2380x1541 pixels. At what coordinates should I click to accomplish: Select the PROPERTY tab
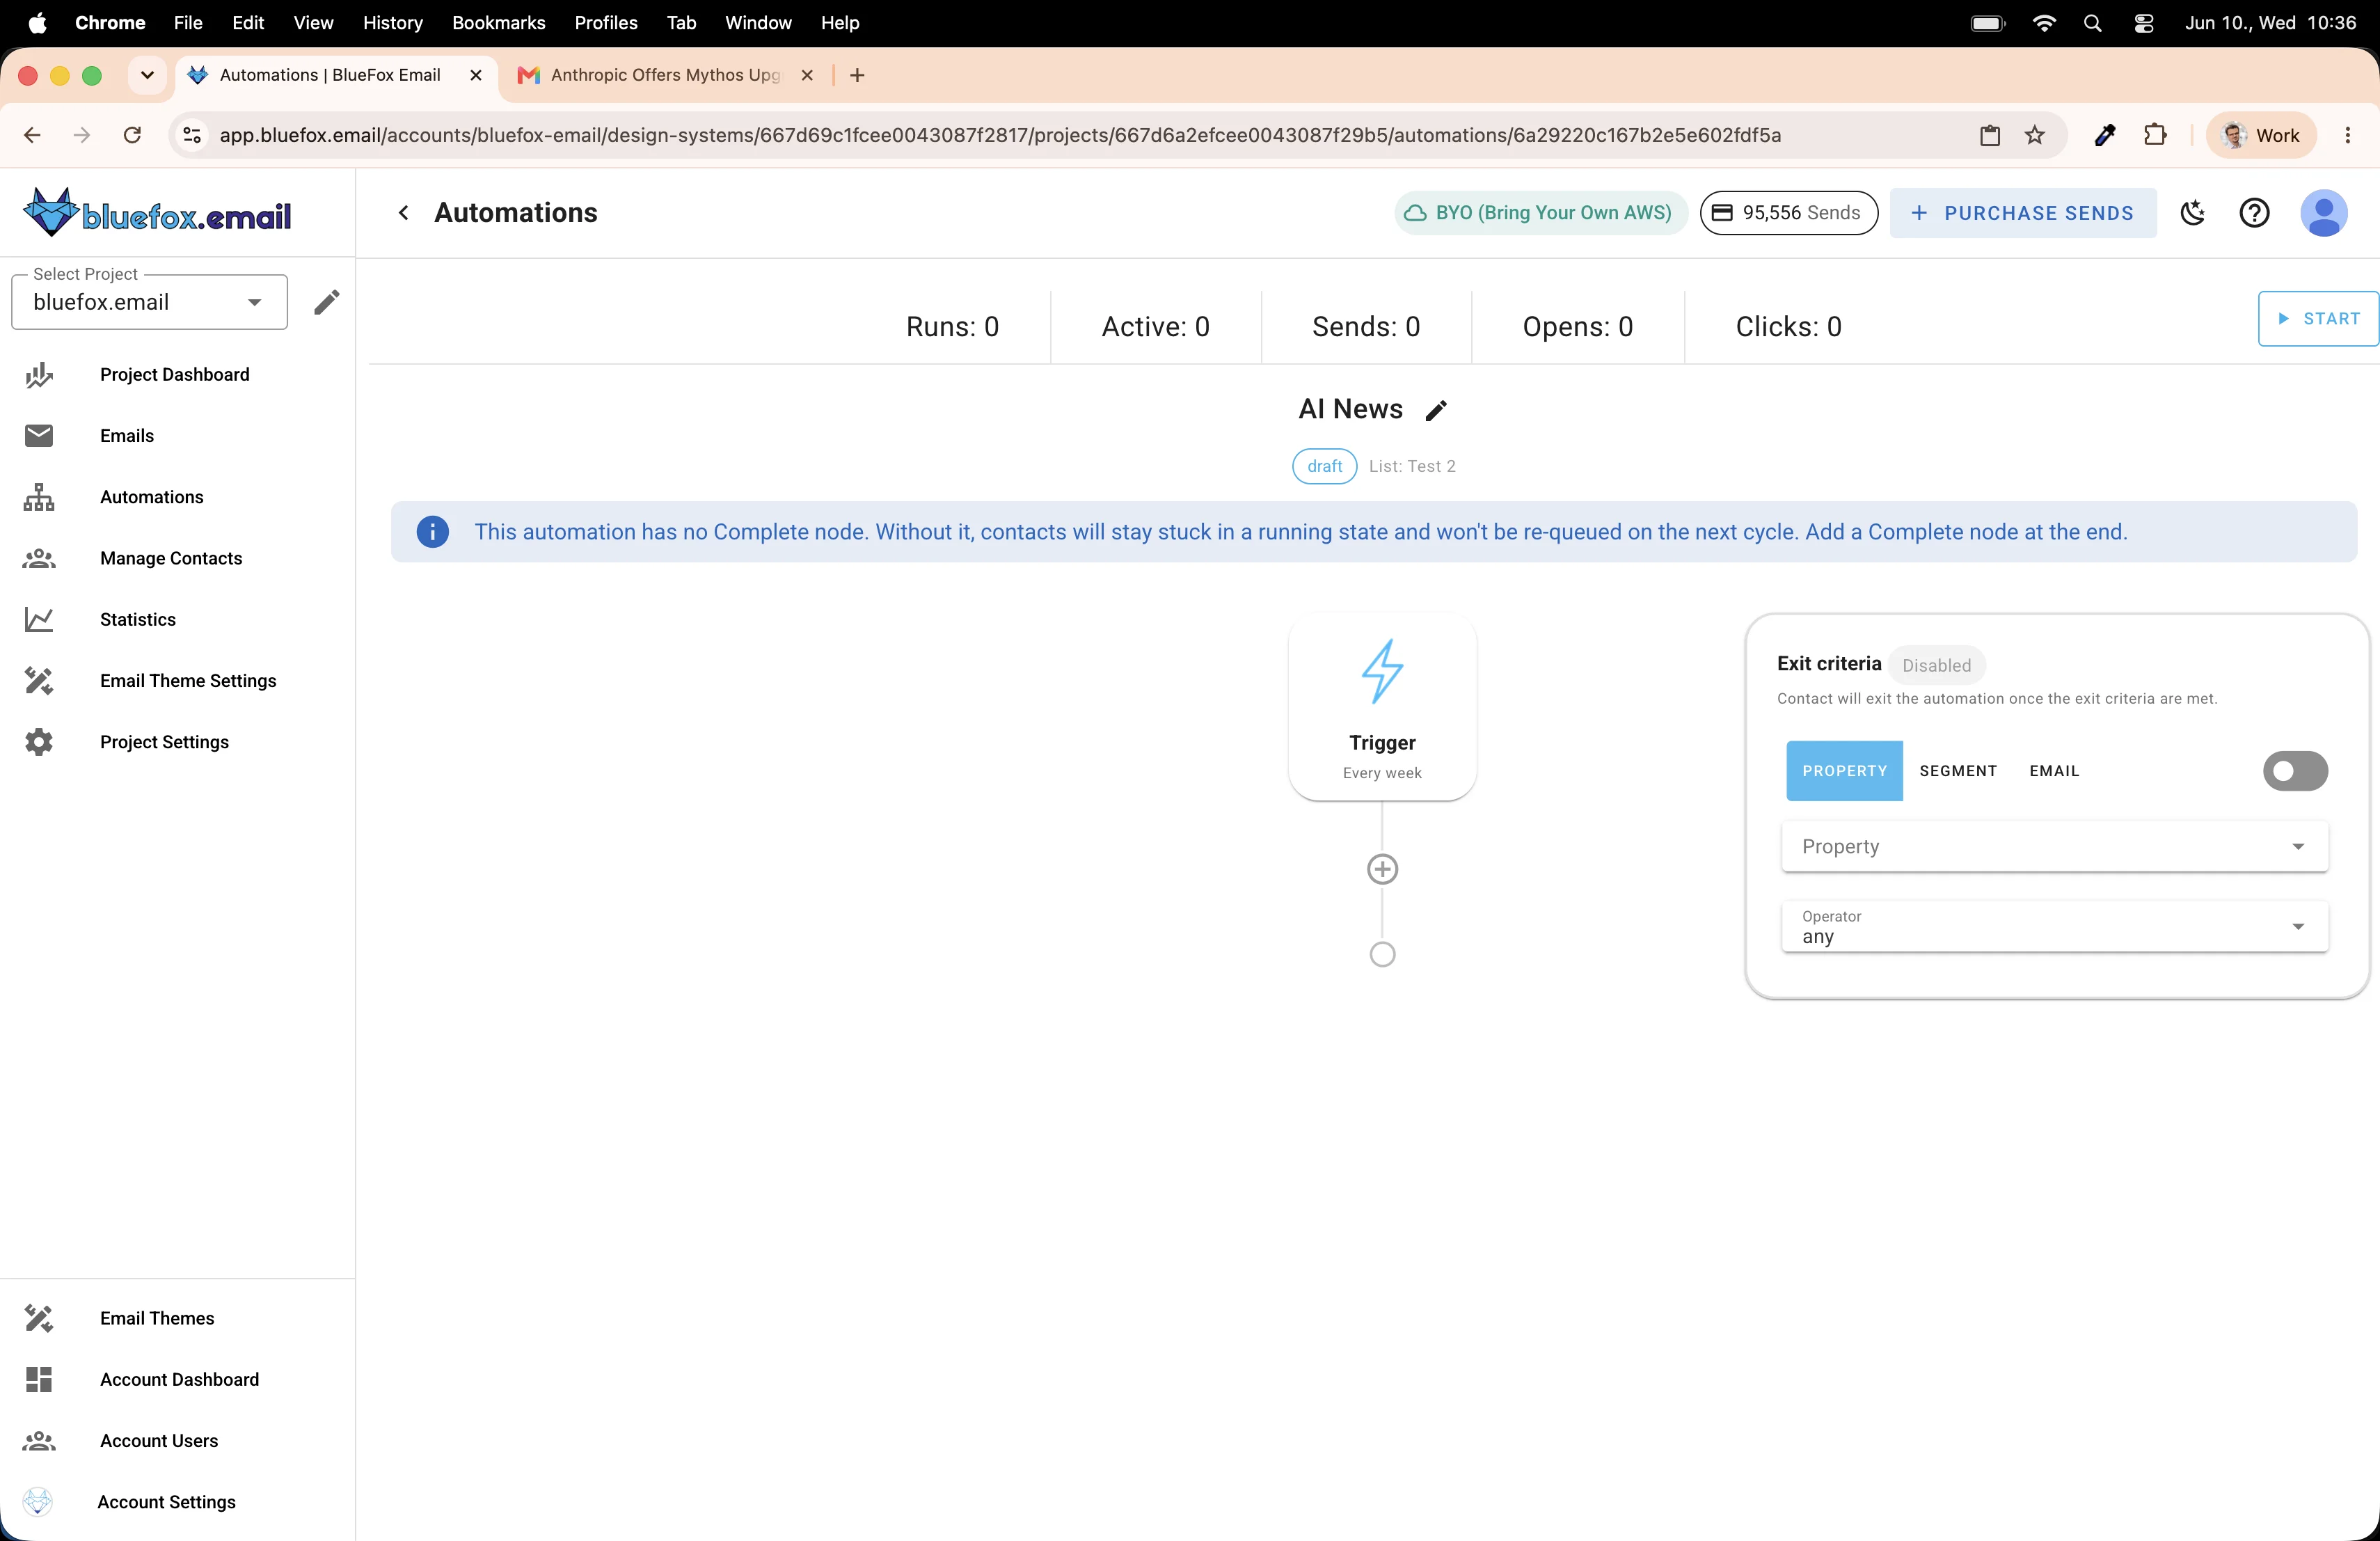pyautogui.click(x=1844, y=771)
